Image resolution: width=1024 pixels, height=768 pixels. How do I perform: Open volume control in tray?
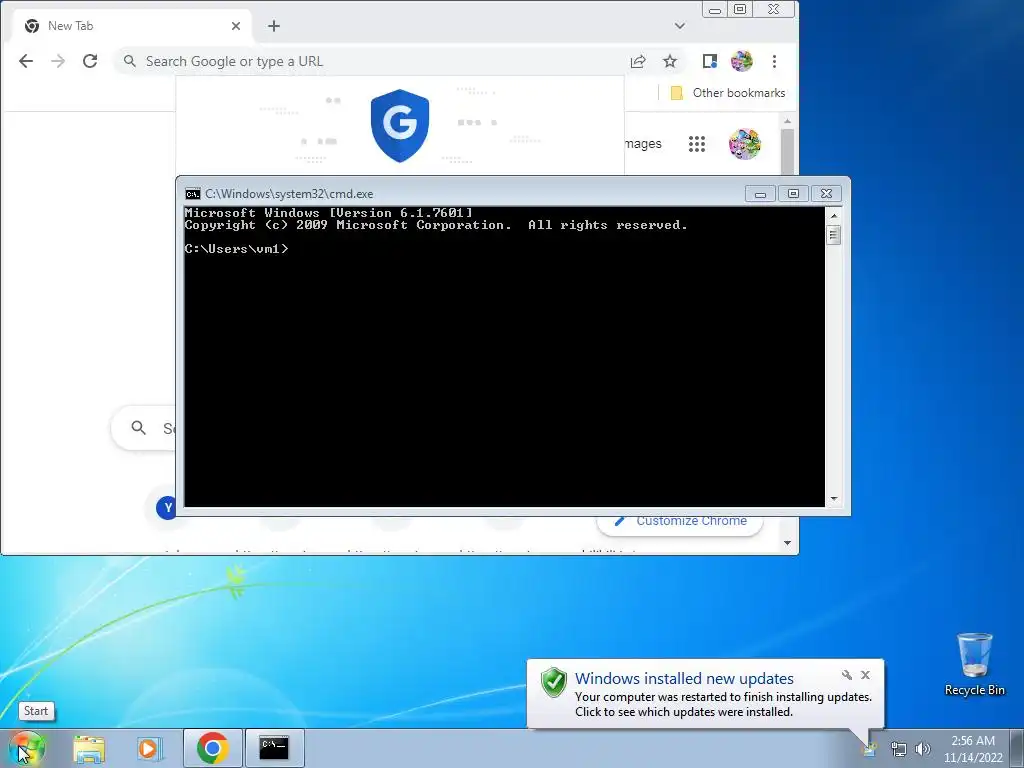(923, 749)
